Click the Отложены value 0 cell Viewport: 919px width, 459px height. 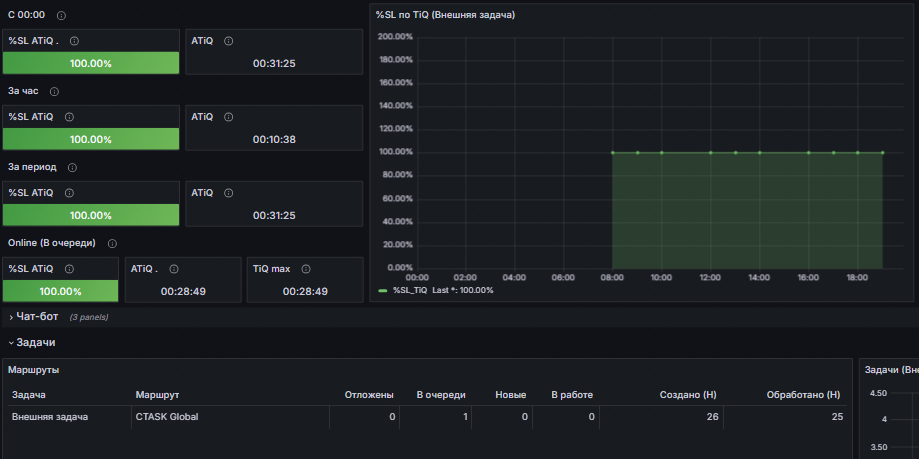pos(364,417)
